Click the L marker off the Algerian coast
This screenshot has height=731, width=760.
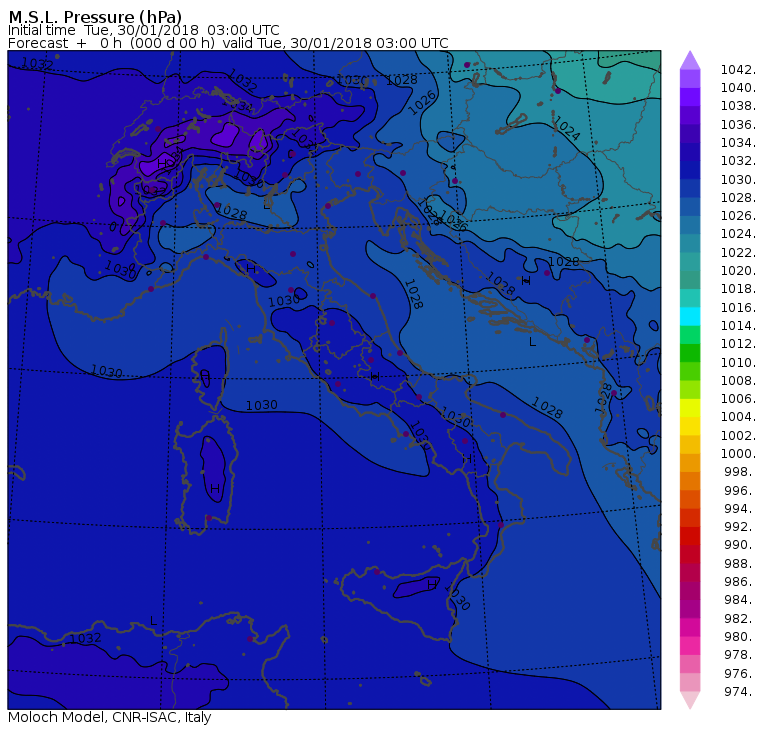click(153, 621)
